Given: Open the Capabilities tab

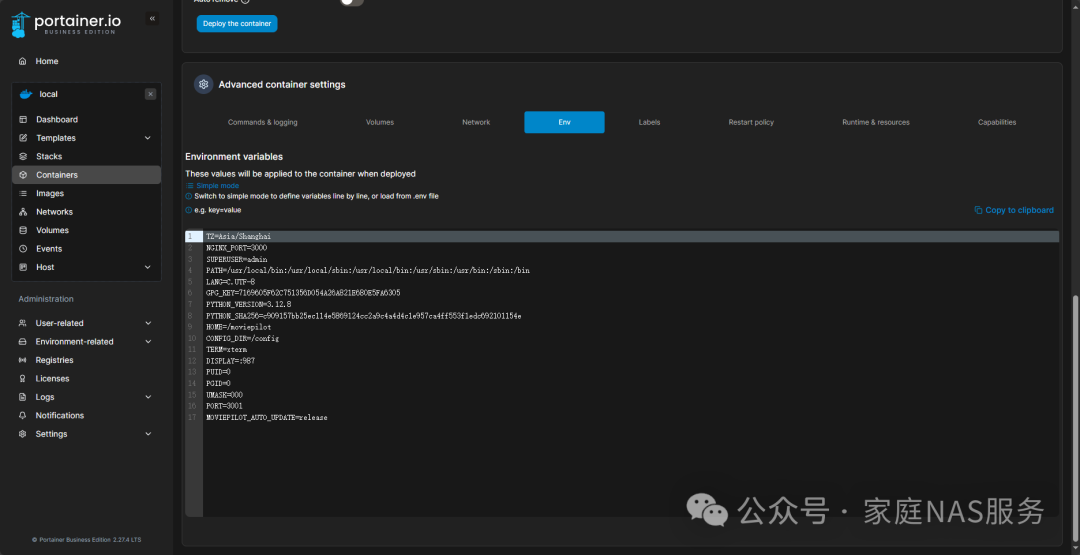Looking at the screenshot, I should pos(997,122).
